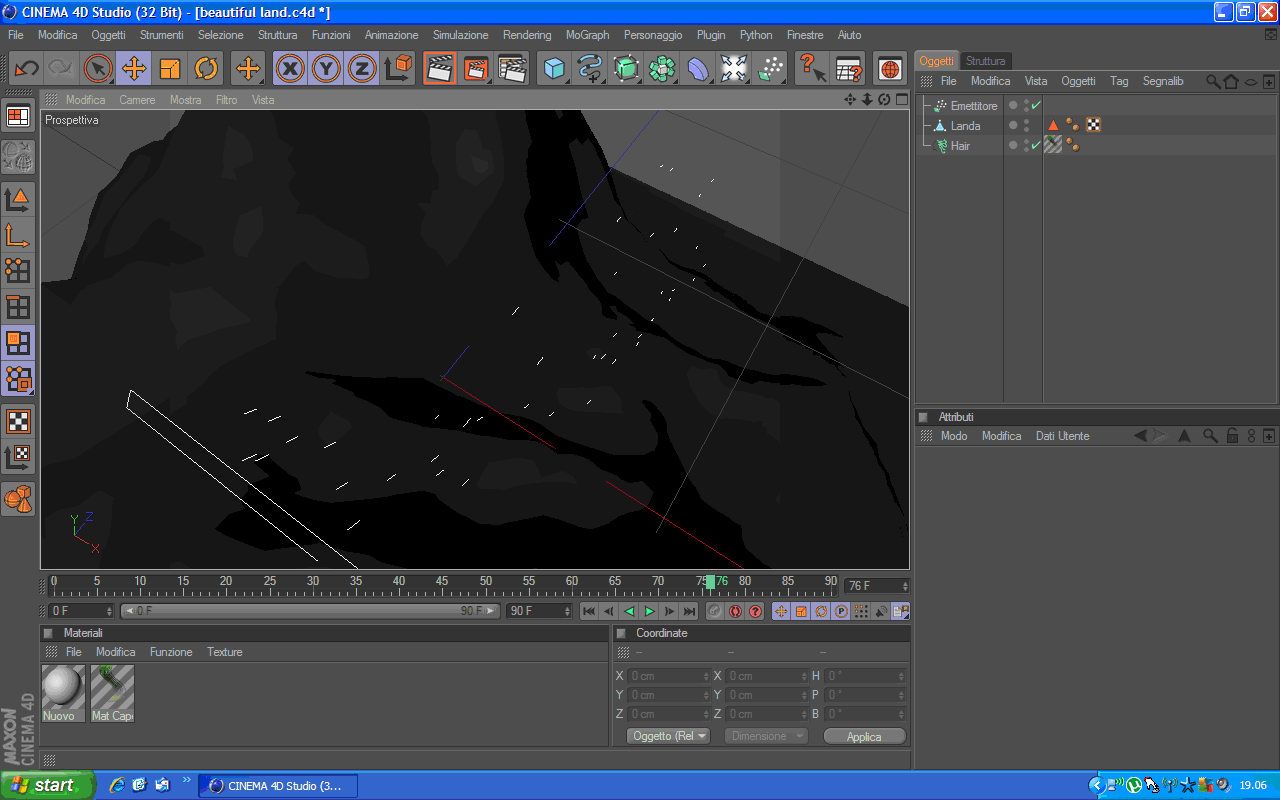This screenshot has width=1280, height=800.
Task: Open the Oggetto (Rel) dropdown
Action: click(668, 736)
